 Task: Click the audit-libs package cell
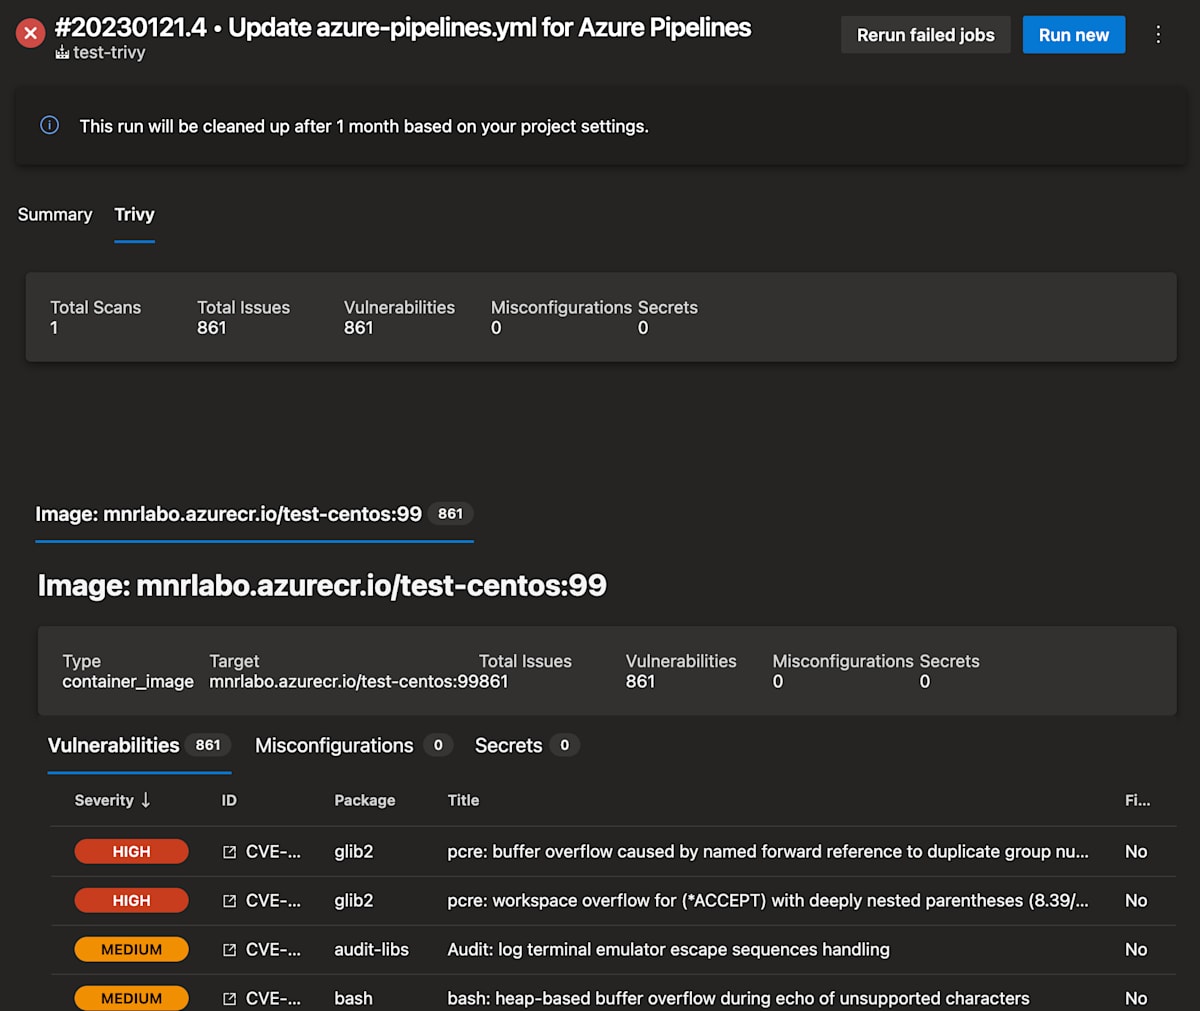click(371, 950)
